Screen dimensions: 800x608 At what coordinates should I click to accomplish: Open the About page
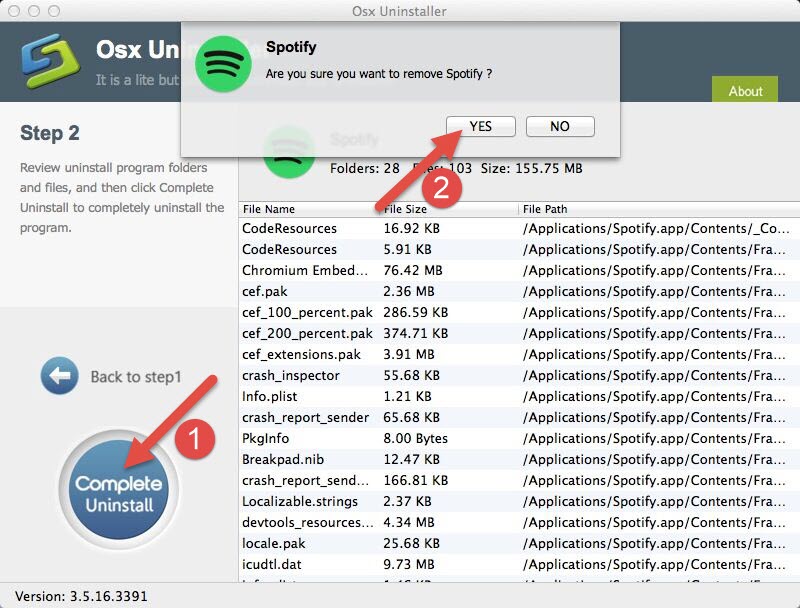coord(745,91)
